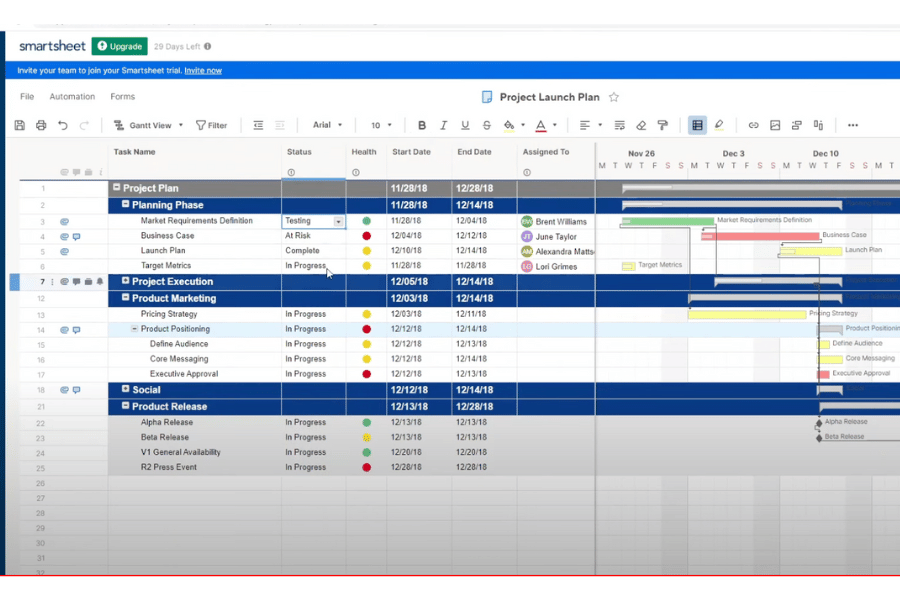Open the Forms menu
The width and height of the screenshot is (900, 600).
[123, 96]
